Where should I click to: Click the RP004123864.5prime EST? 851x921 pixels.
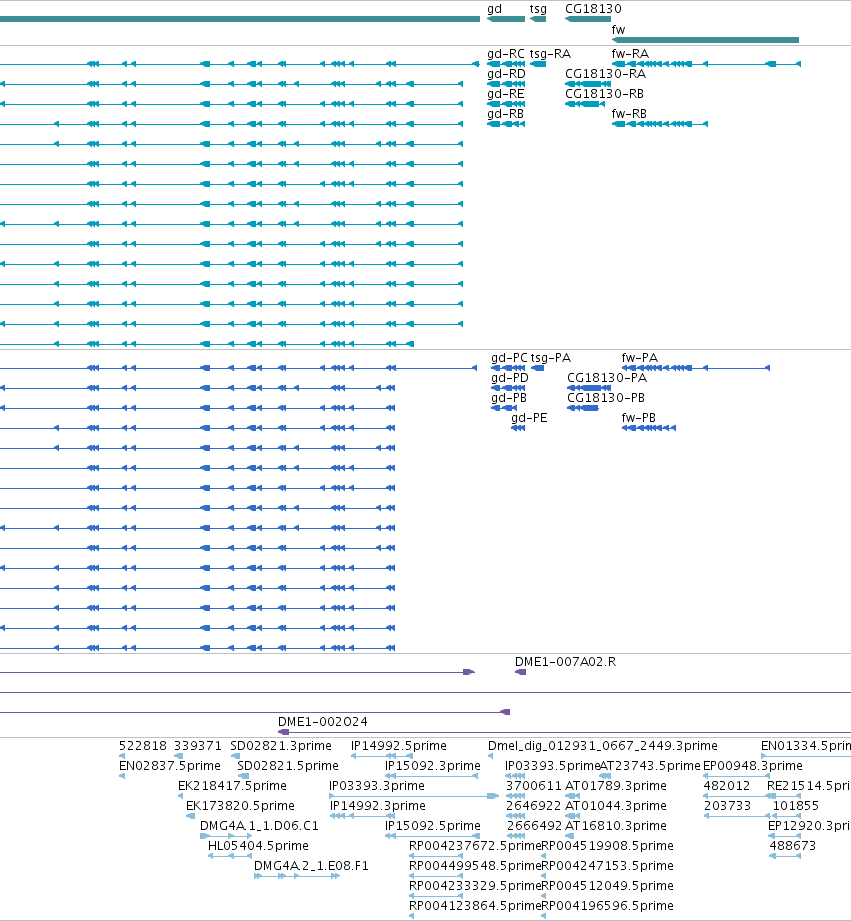pos(412,916)
